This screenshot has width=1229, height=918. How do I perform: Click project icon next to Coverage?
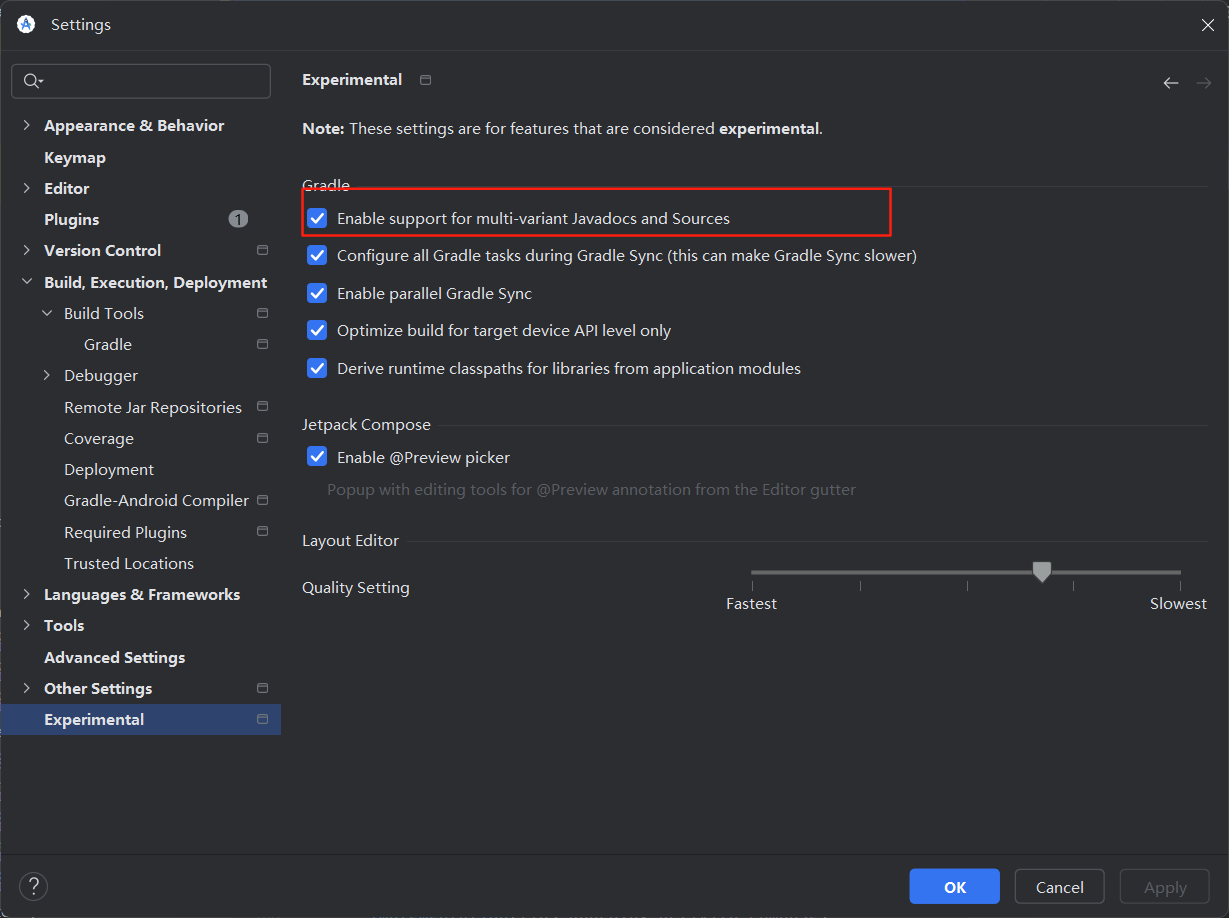pos(262,438)
